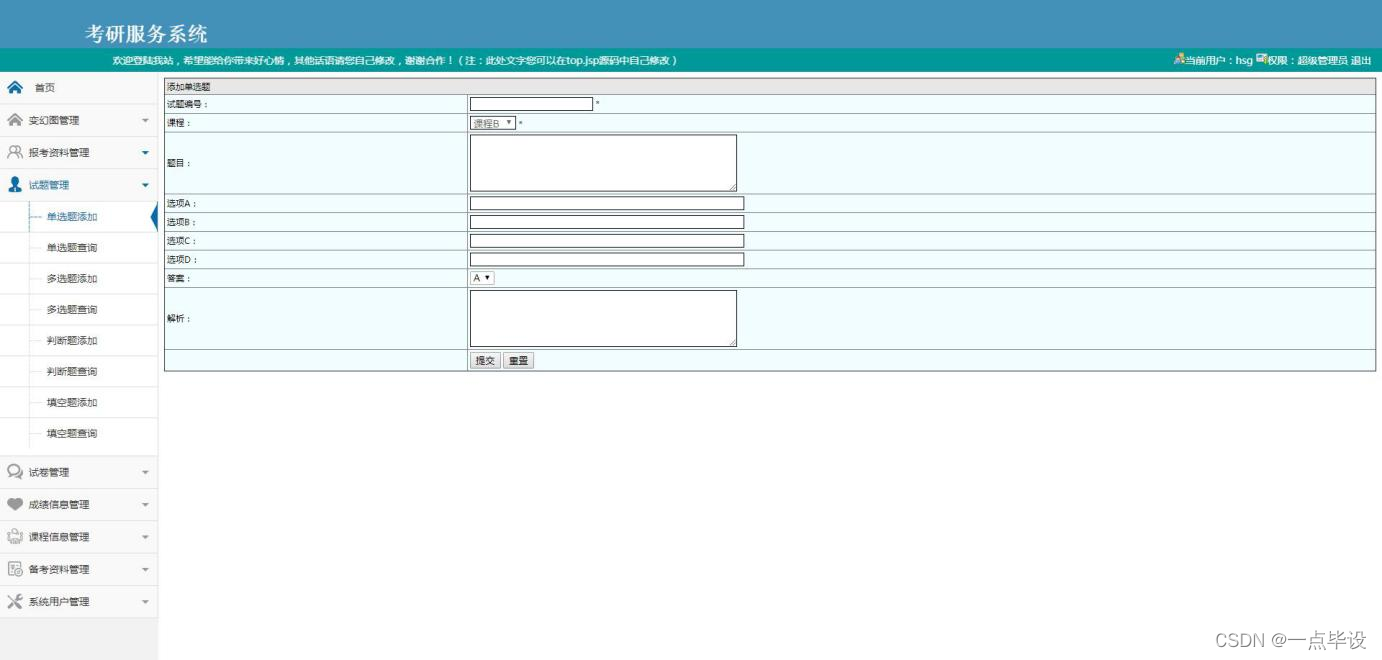Expand the 成绩信息管理 arrow
This screenshot has height=660, width=1382.
point(145,505)
